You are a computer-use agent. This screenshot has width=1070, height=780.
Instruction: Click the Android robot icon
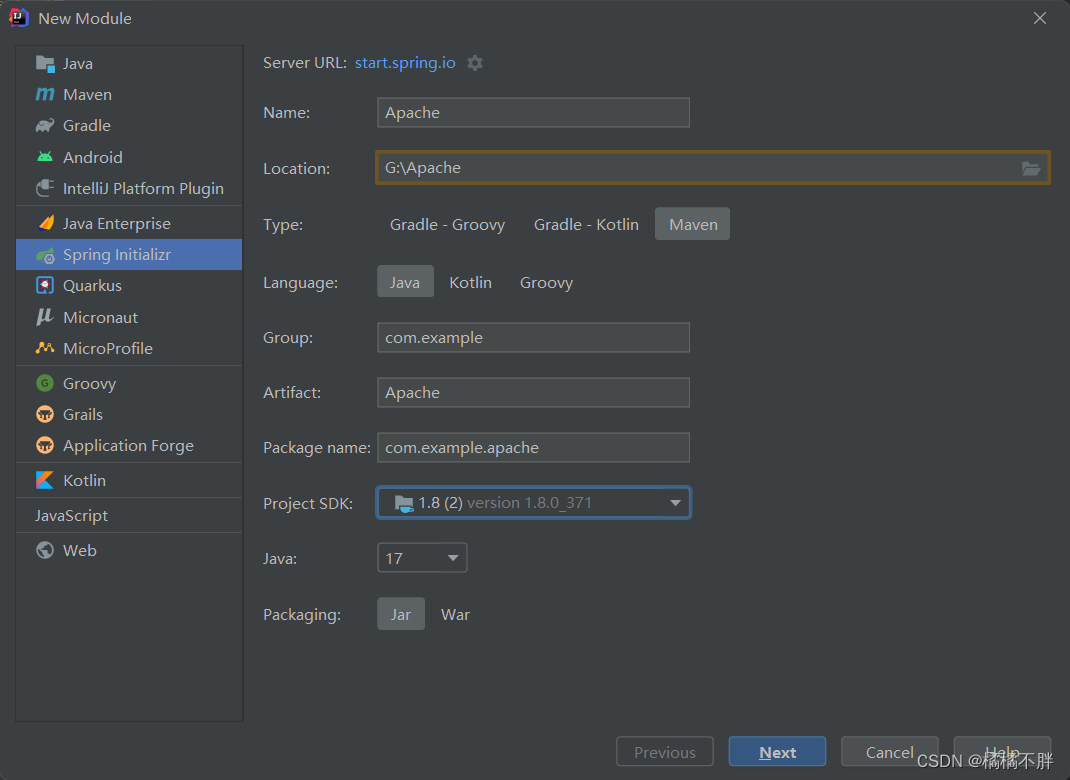[x=45, y=157]
